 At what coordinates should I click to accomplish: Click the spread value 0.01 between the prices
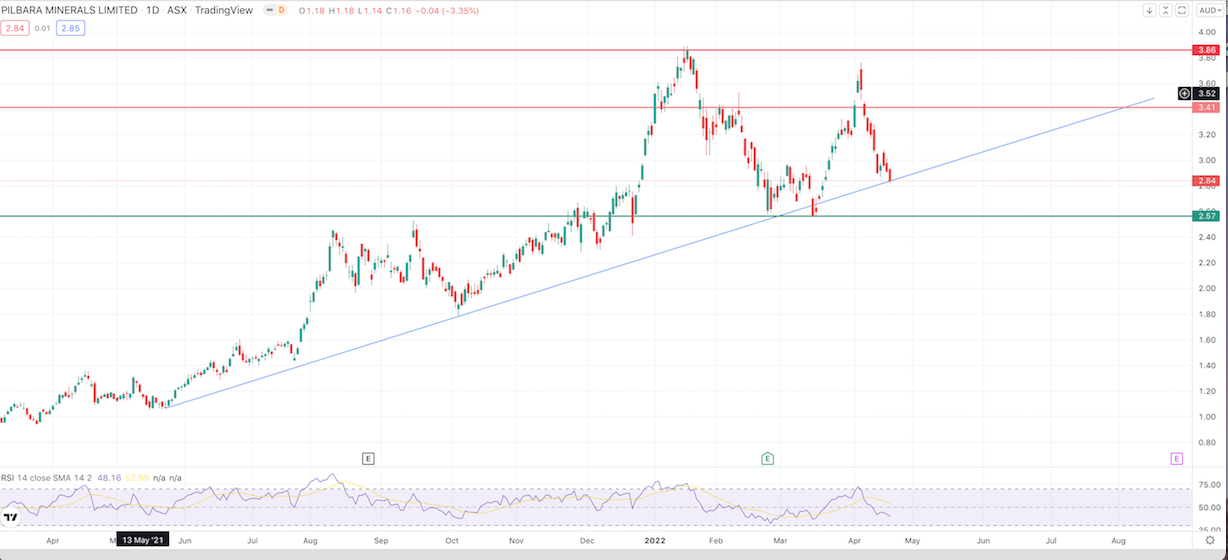43,28
